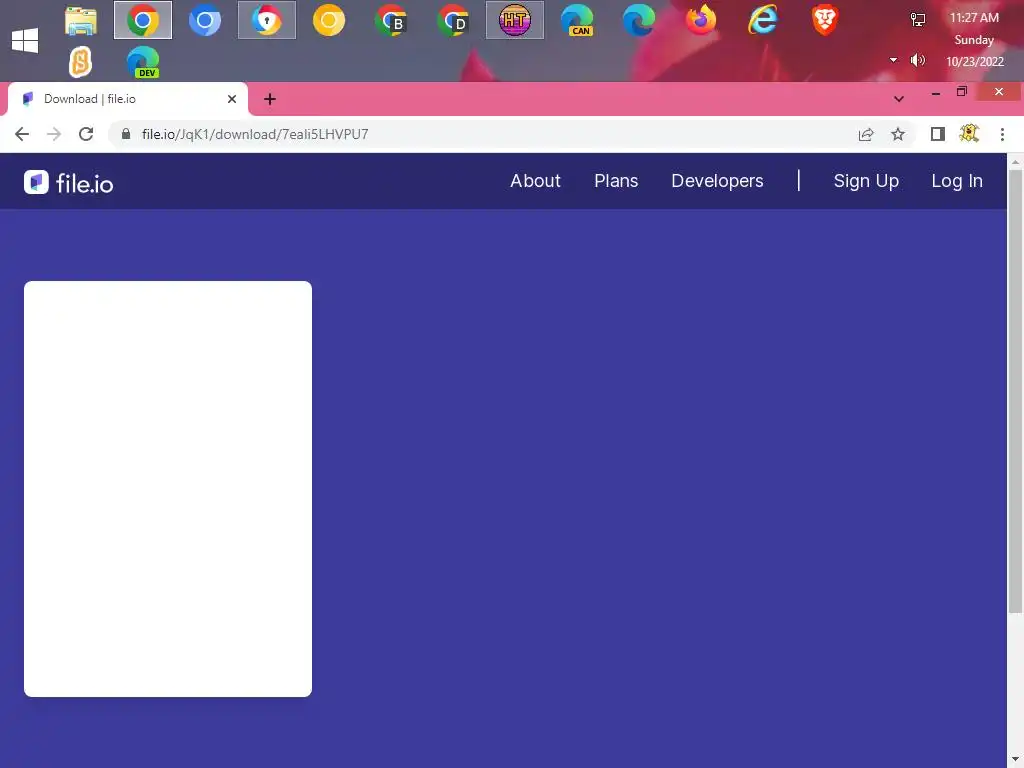This screenshot has width=1024, height=768.
Task: Open the Plans page
Action: pos(616,181)
